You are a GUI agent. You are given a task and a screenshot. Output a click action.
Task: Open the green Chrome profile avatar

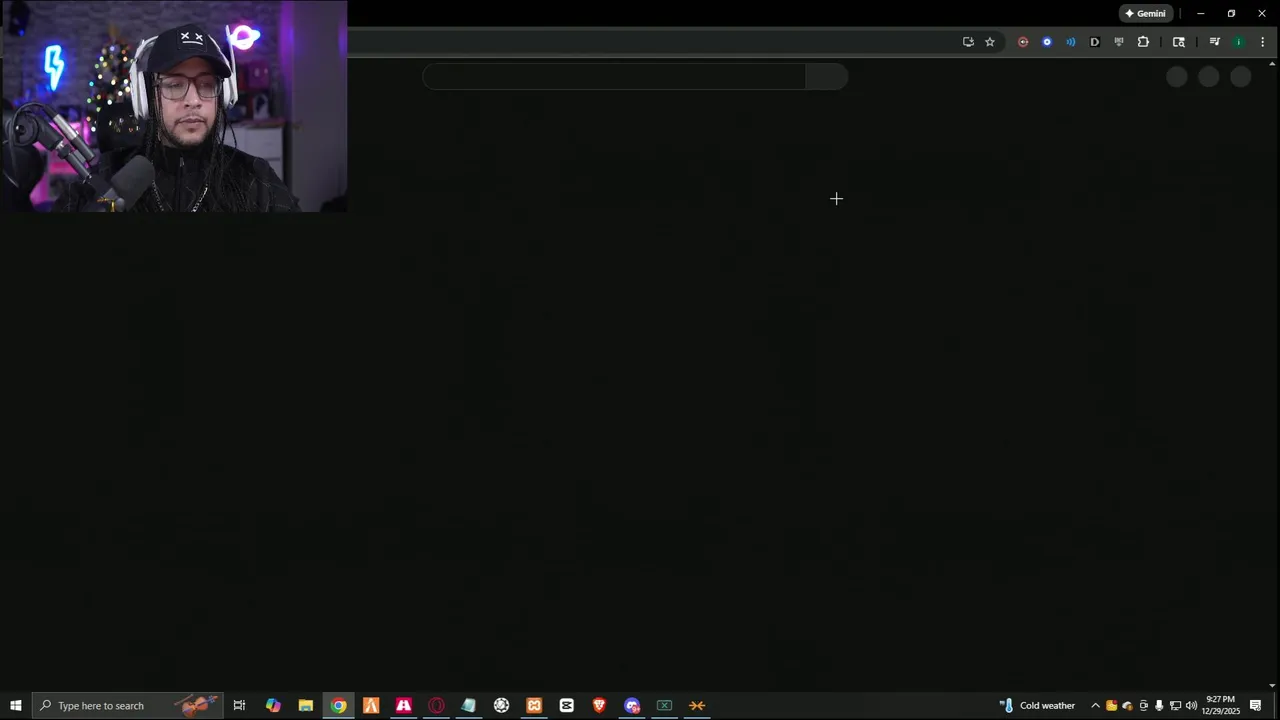1239,42
